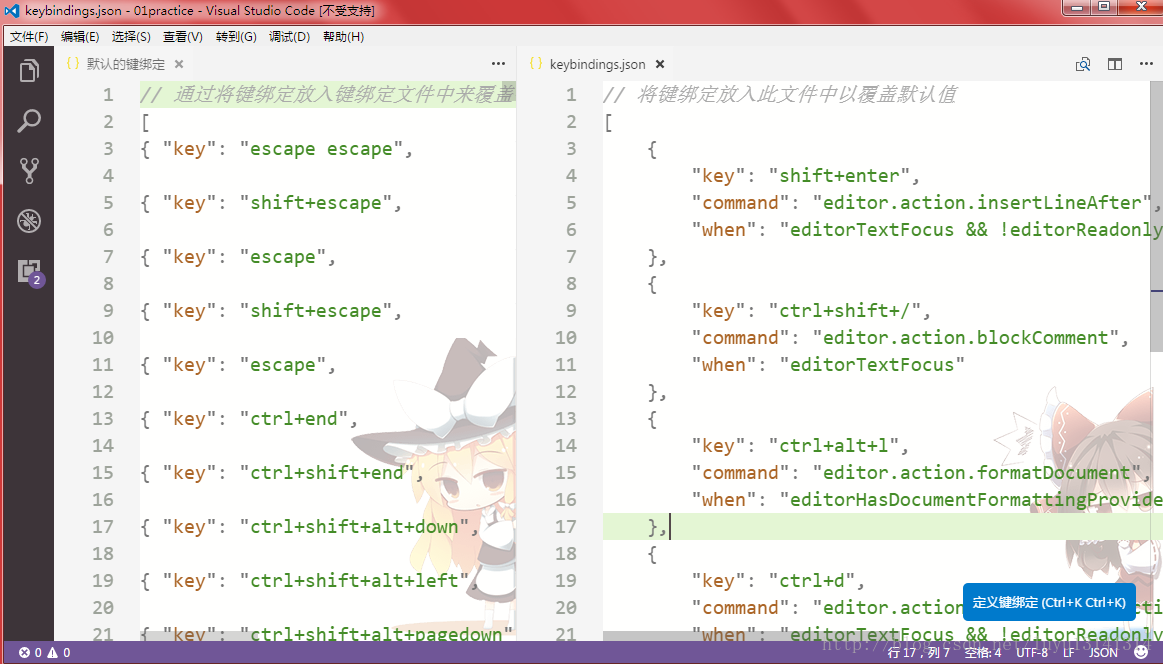Open more actions for right editor group
The image size is (1163, 664).
click(x=1146, y=64)
